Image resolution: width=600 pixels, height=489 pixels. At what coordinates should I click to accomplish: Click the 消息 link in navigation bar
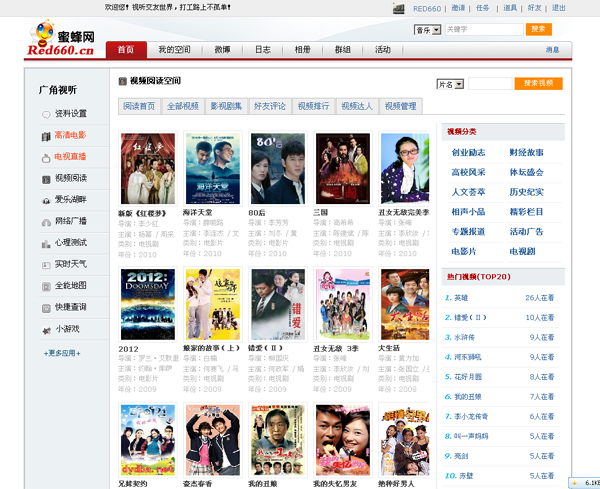[552, 50]
